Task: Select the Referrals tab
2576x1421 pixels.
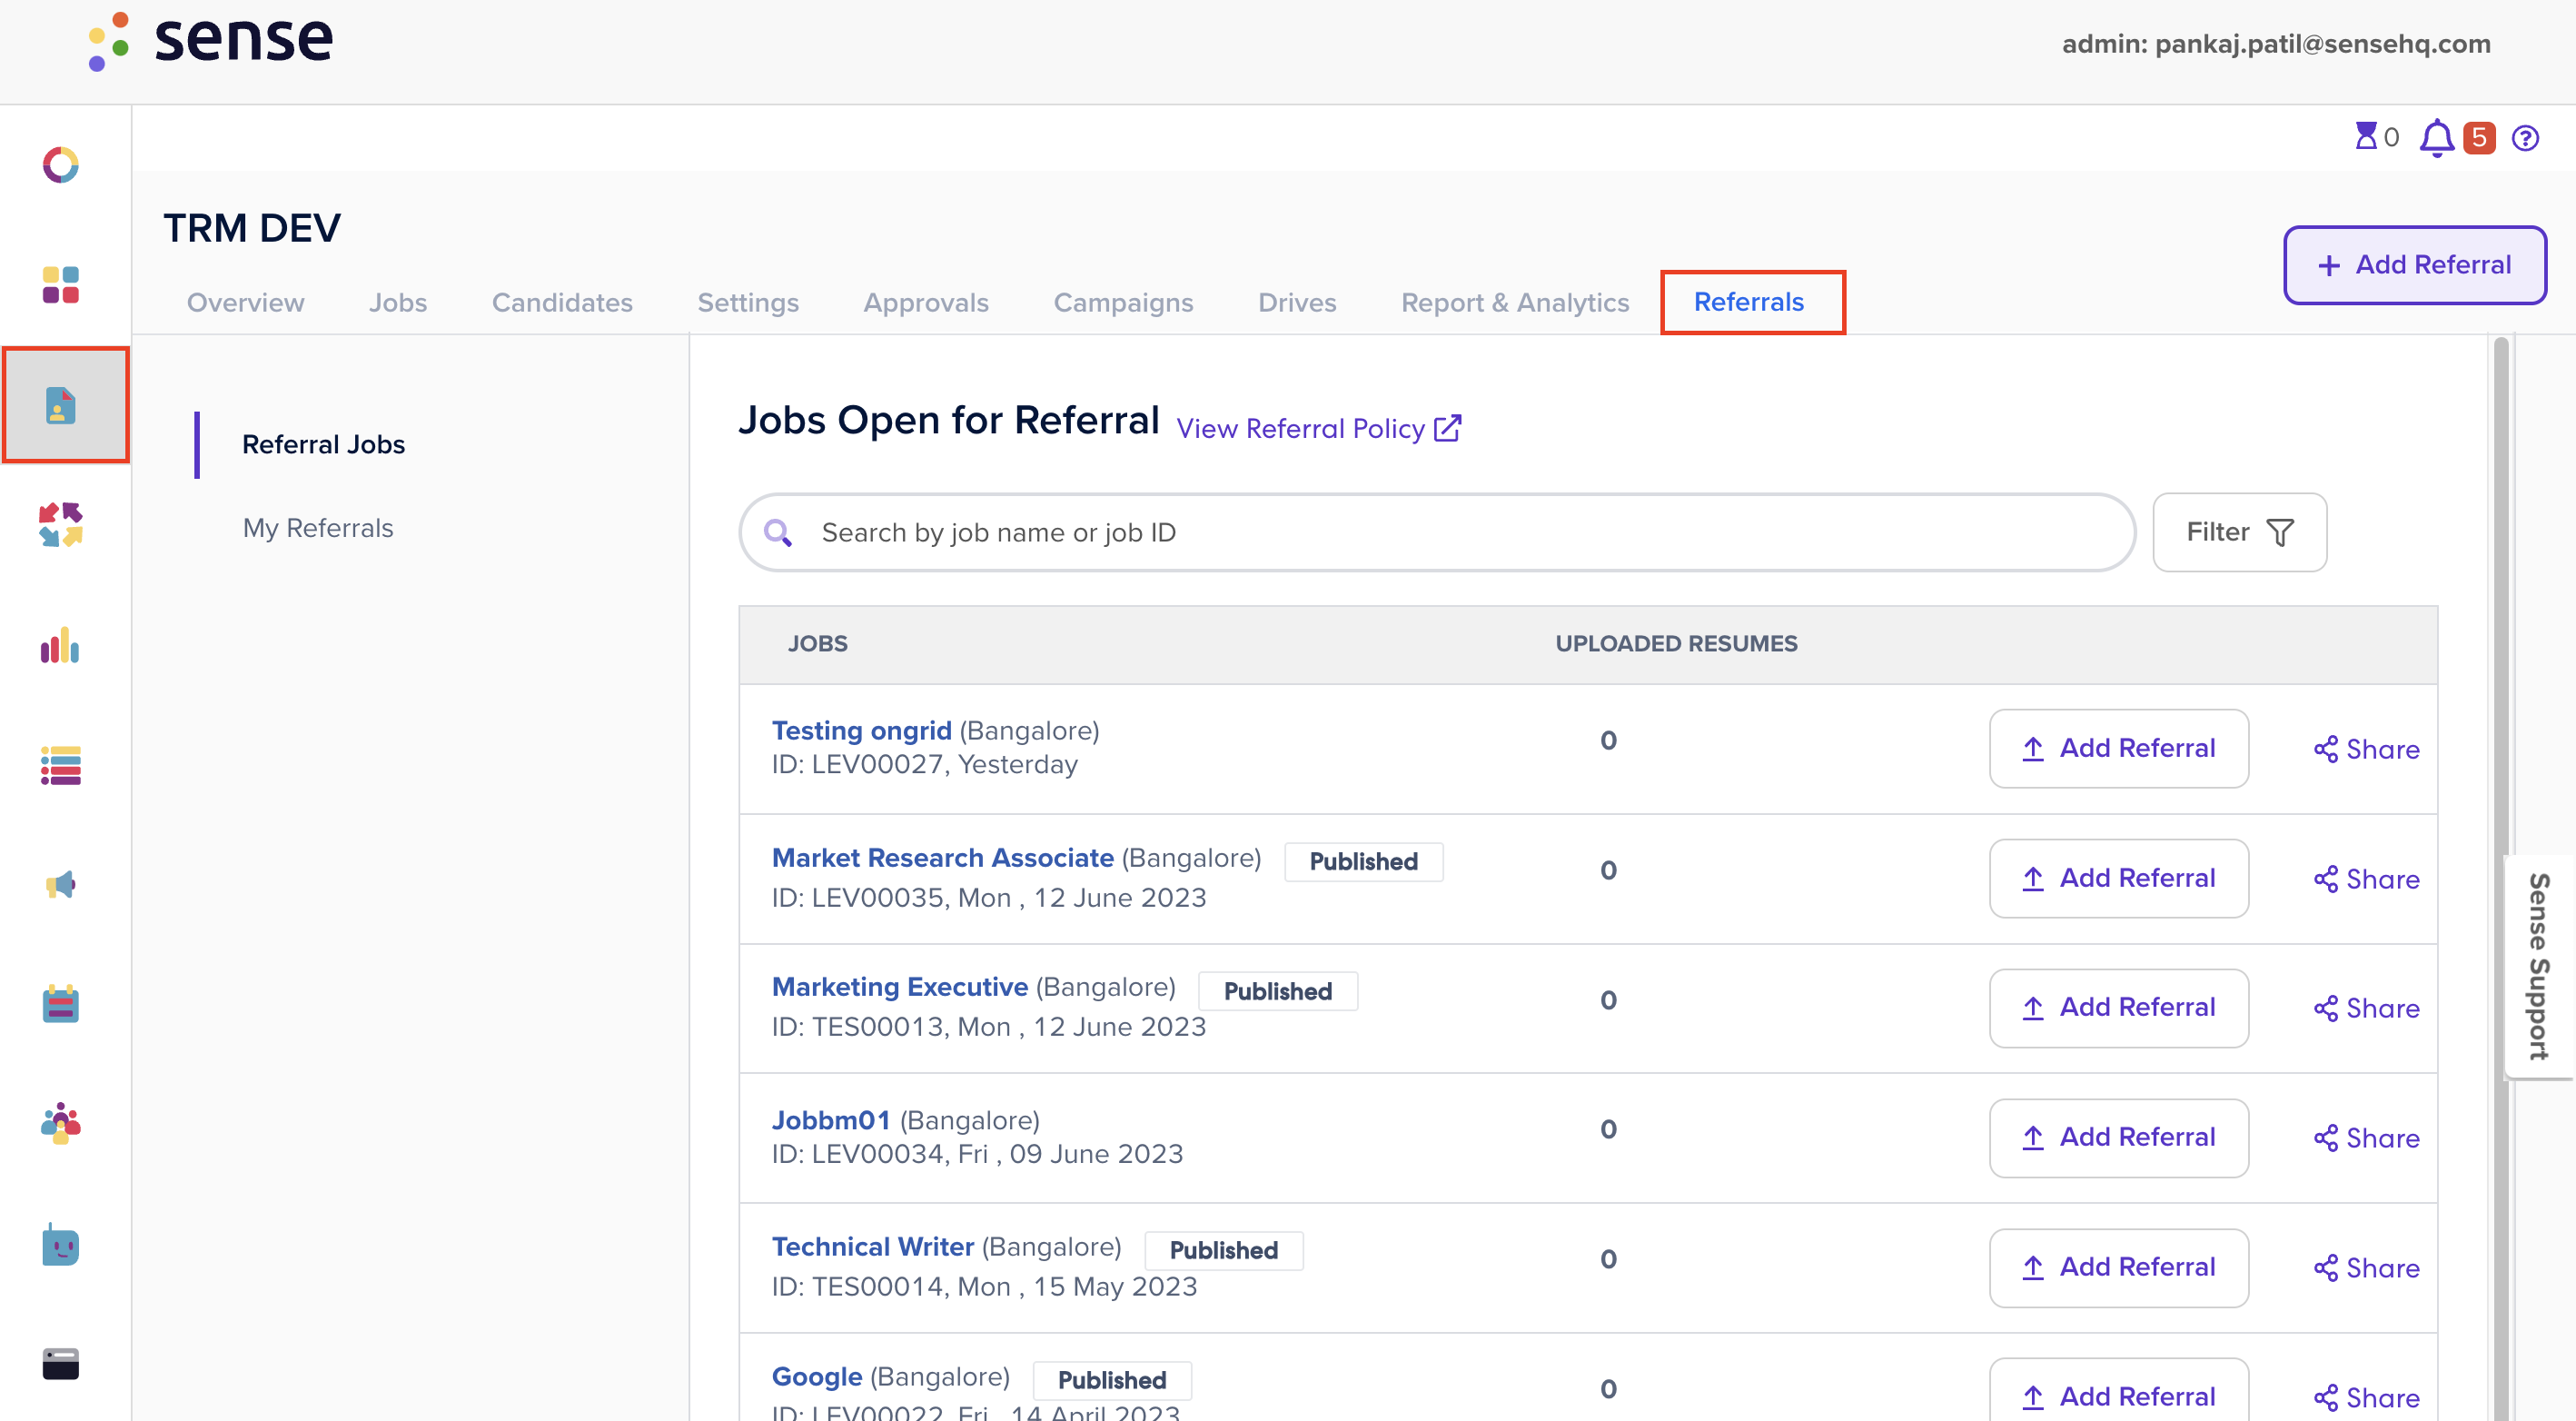Action: click(1748, 301)
